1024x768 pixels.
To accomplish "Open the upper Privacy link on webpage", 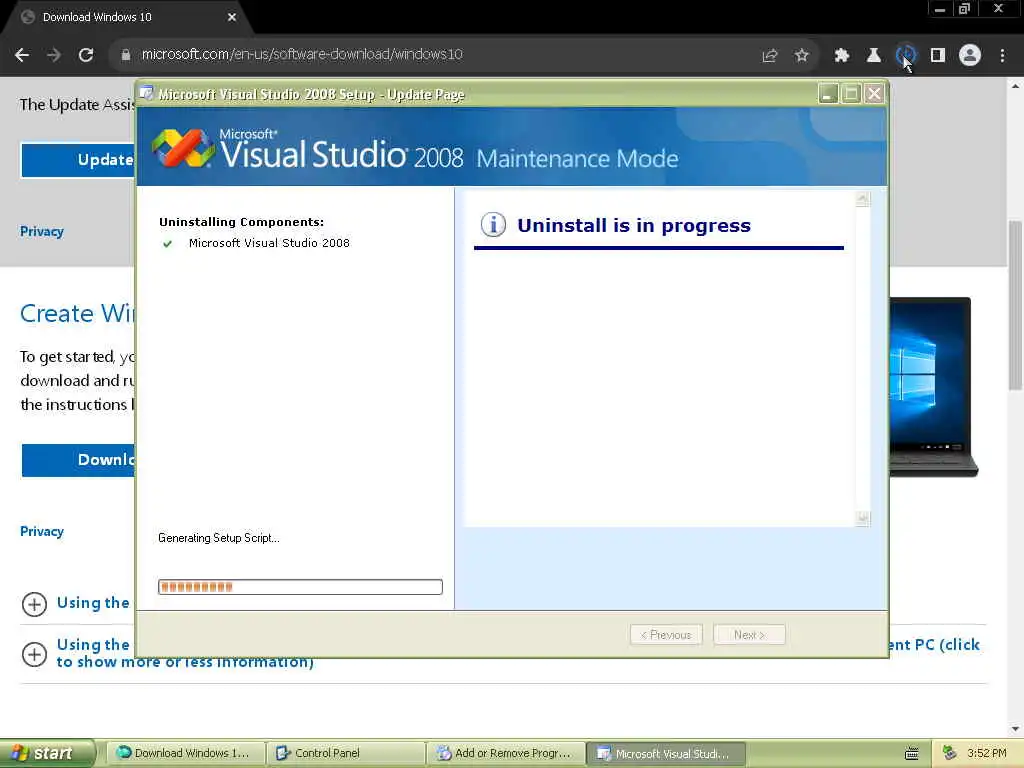I will [x=42, y=231].
